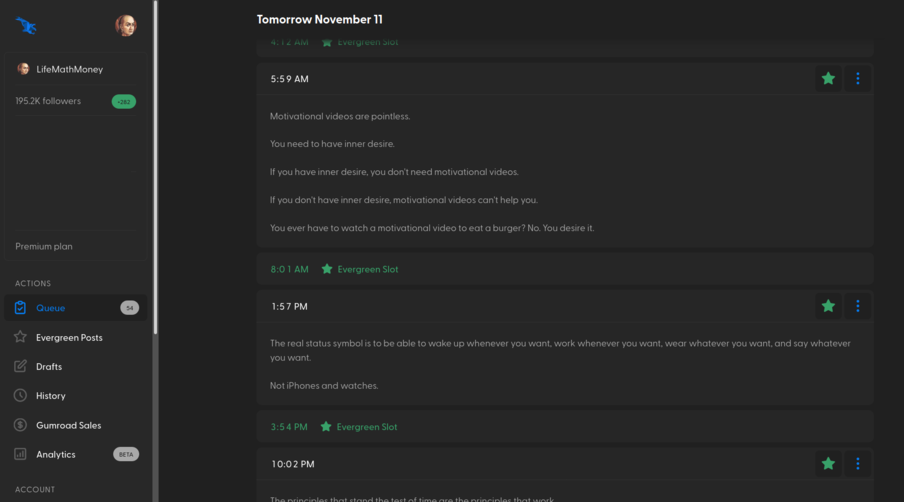Image resolution: width=904 pixels, height=502 pixels.
Task: Toggle evergreen star on 1:57 PM post
Action: 828,306
